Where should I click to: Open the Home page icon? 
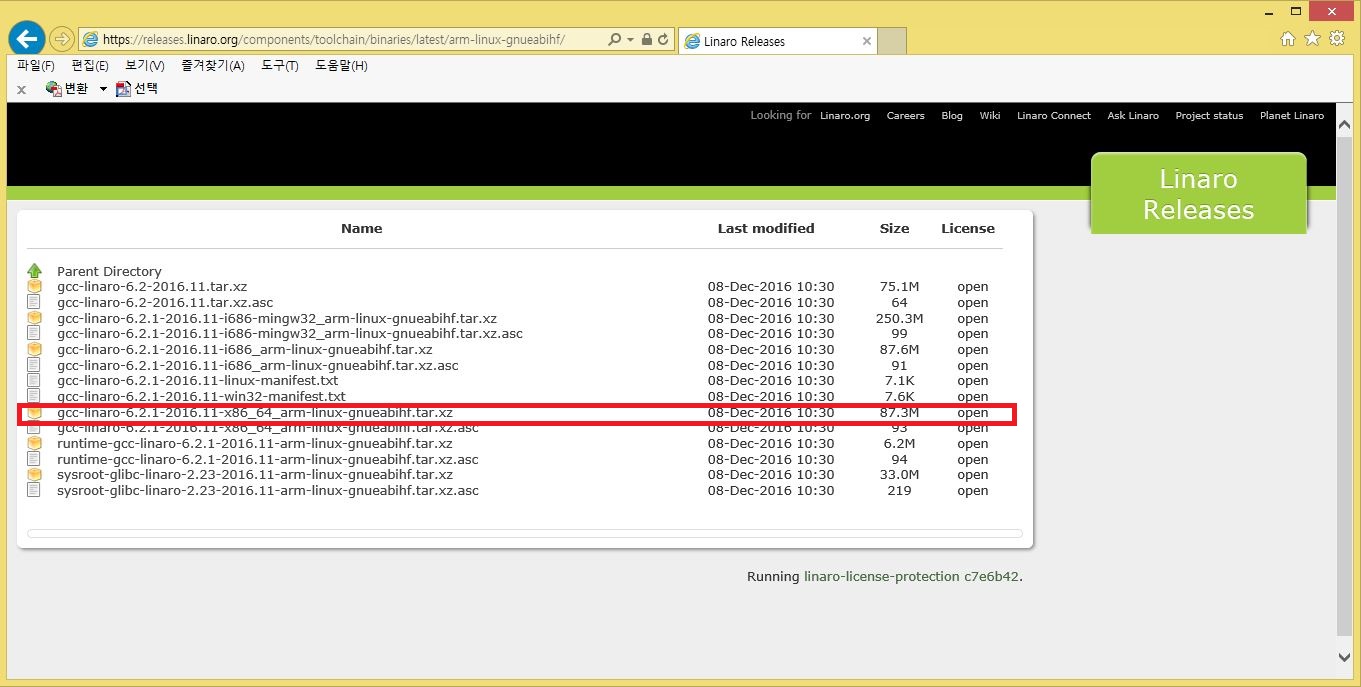pyautogui.click(x=1288, y=39)
